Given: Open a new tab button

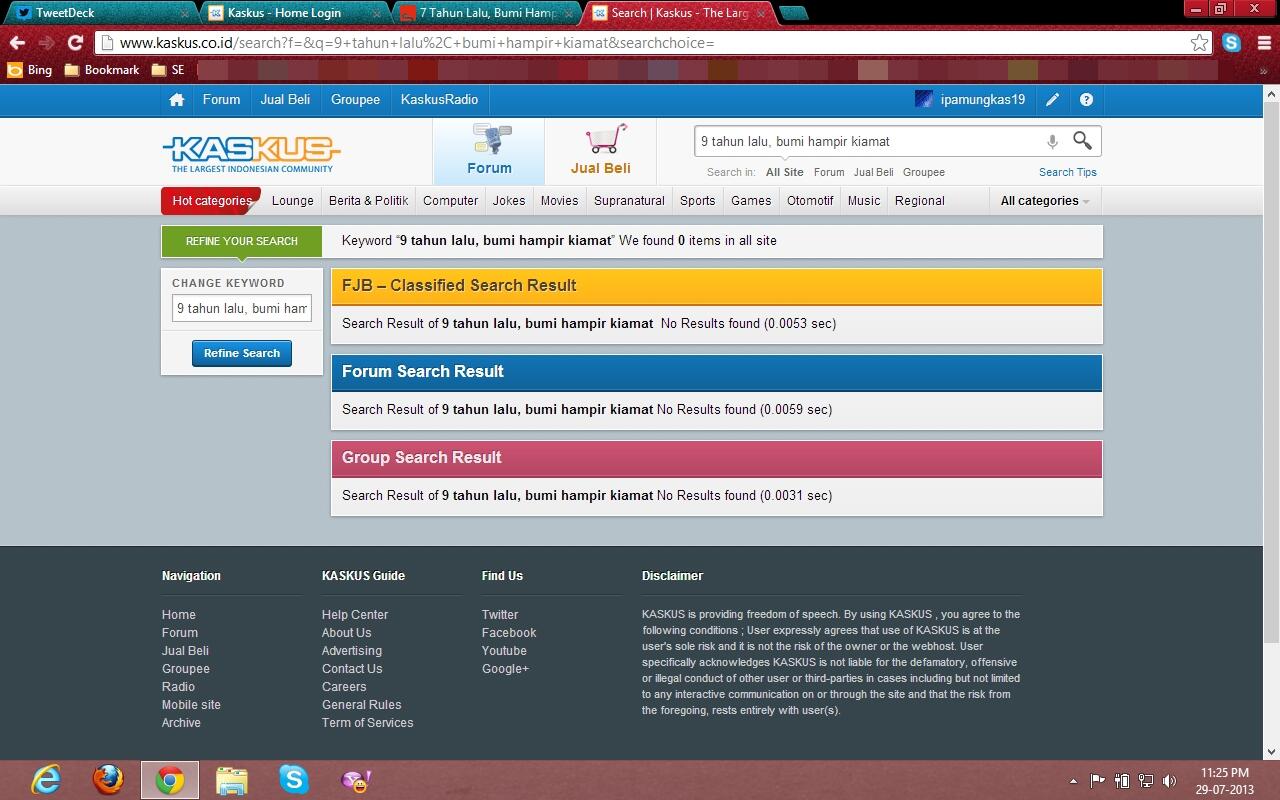Looking at the screenshot, I should (793, 13).
